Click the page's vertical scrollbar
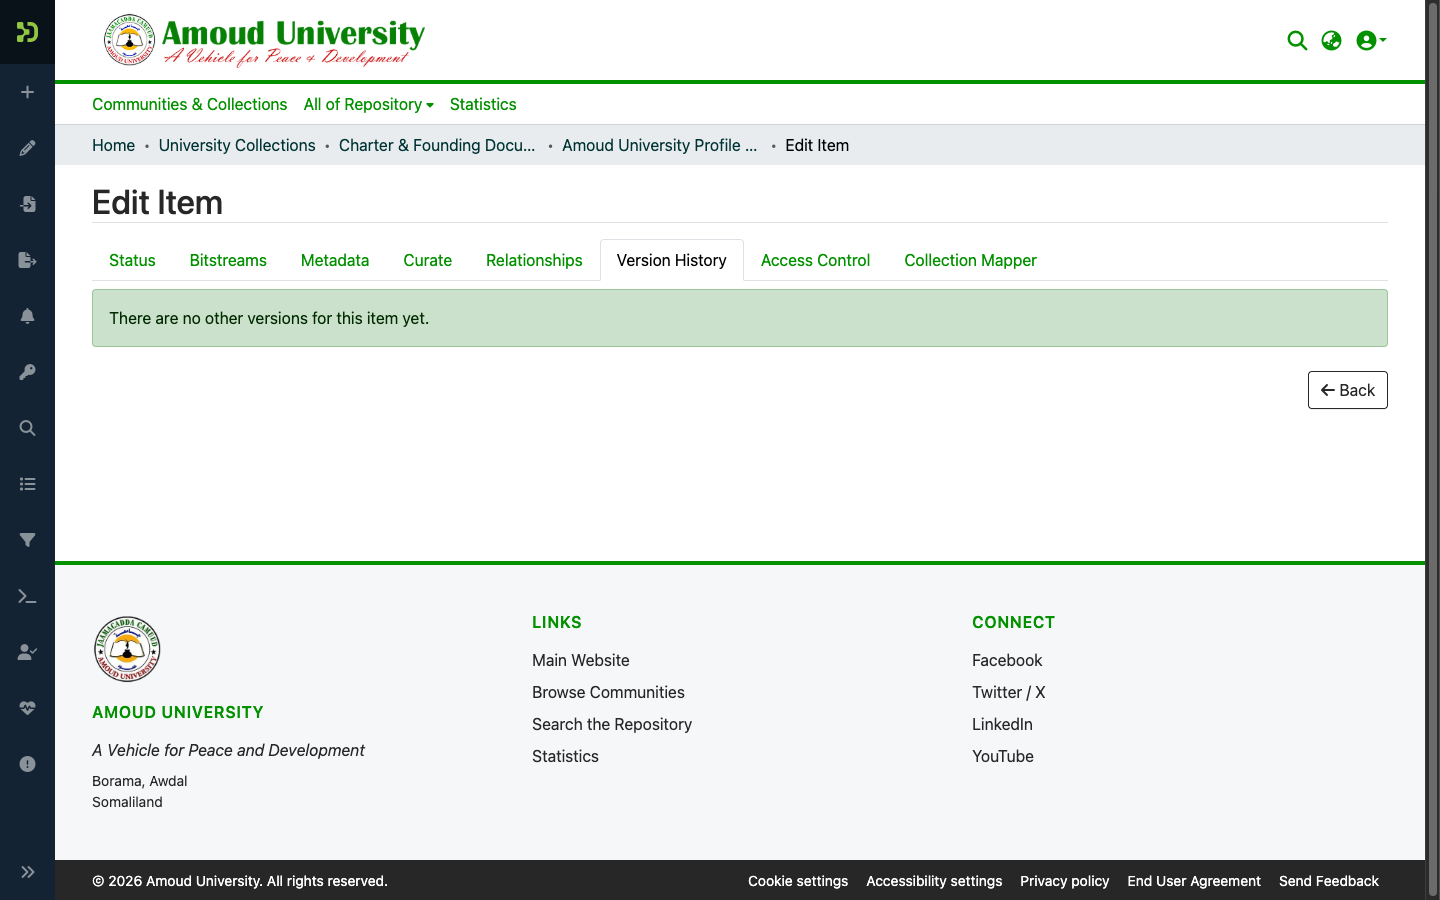1440x900 pixels. (1432, 450)
